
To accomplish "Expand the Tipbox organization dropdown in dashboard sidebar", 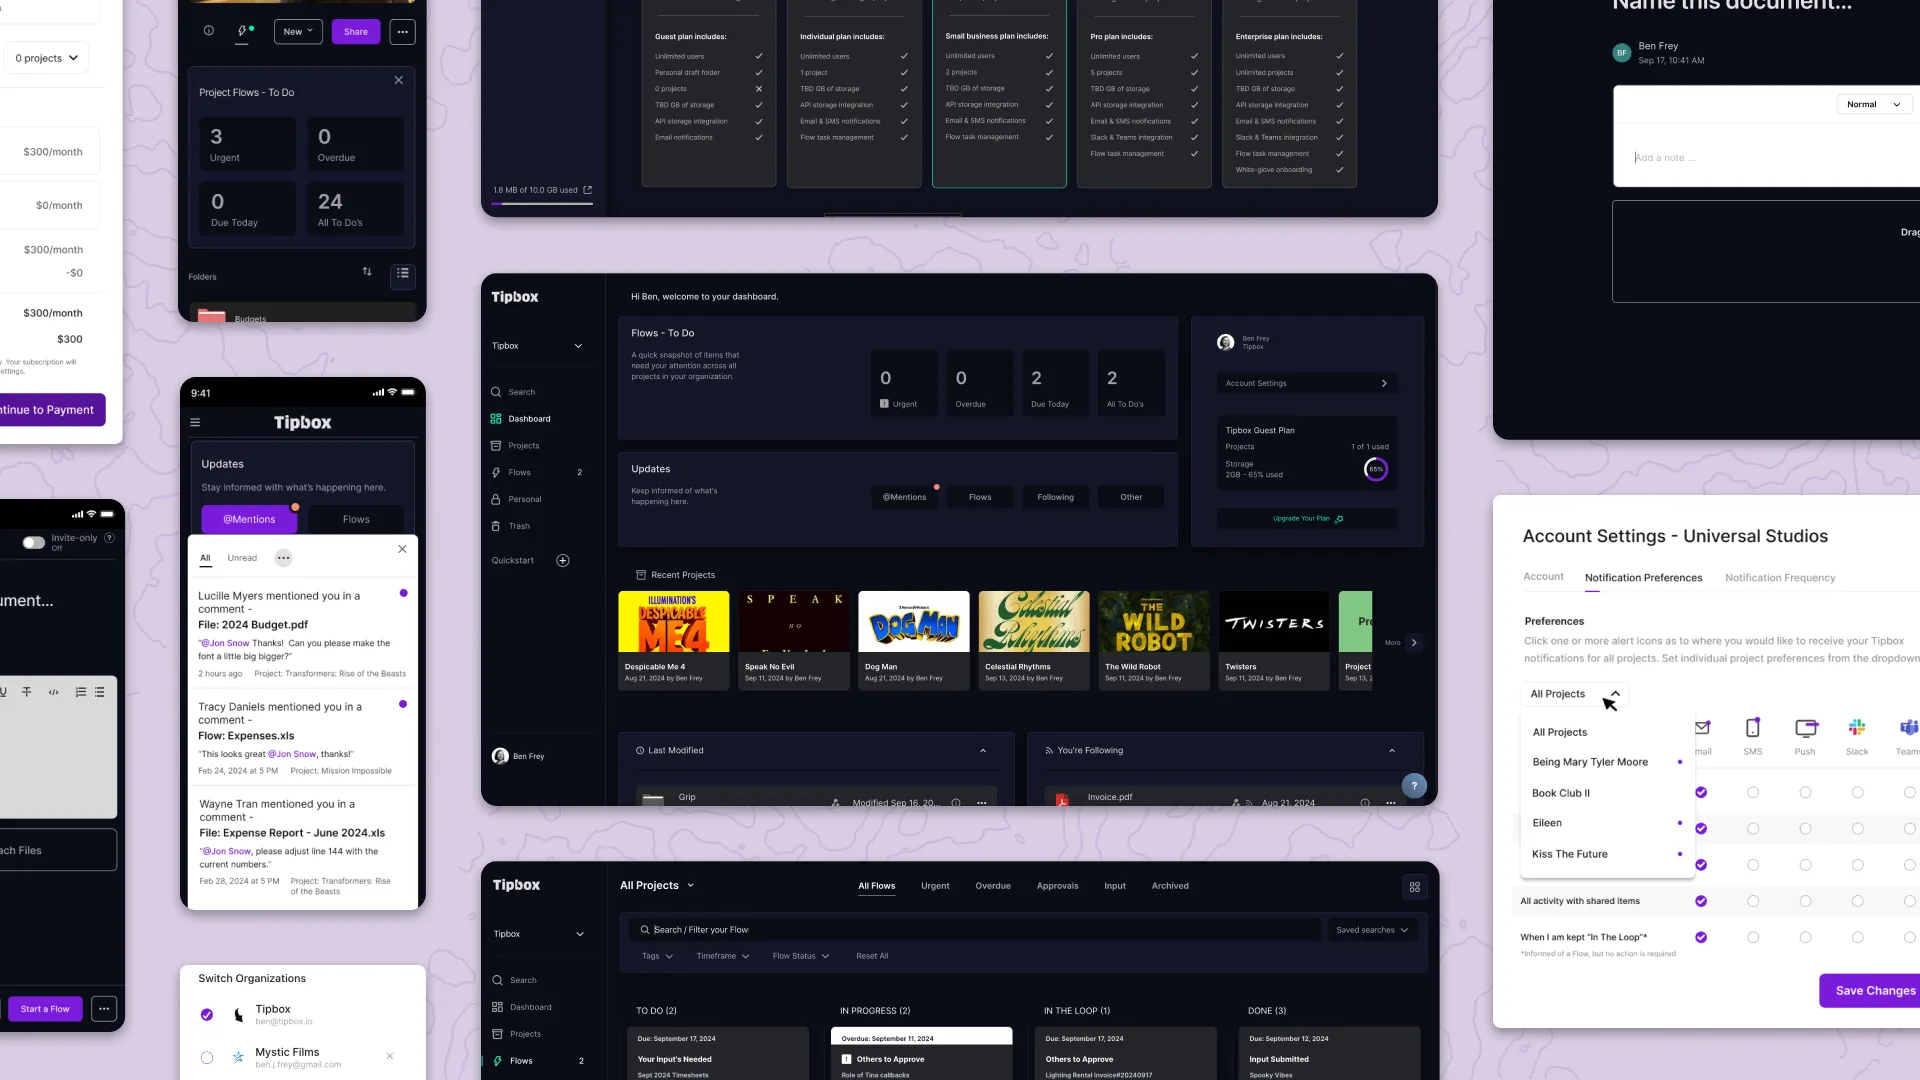I will pos(537,346).
